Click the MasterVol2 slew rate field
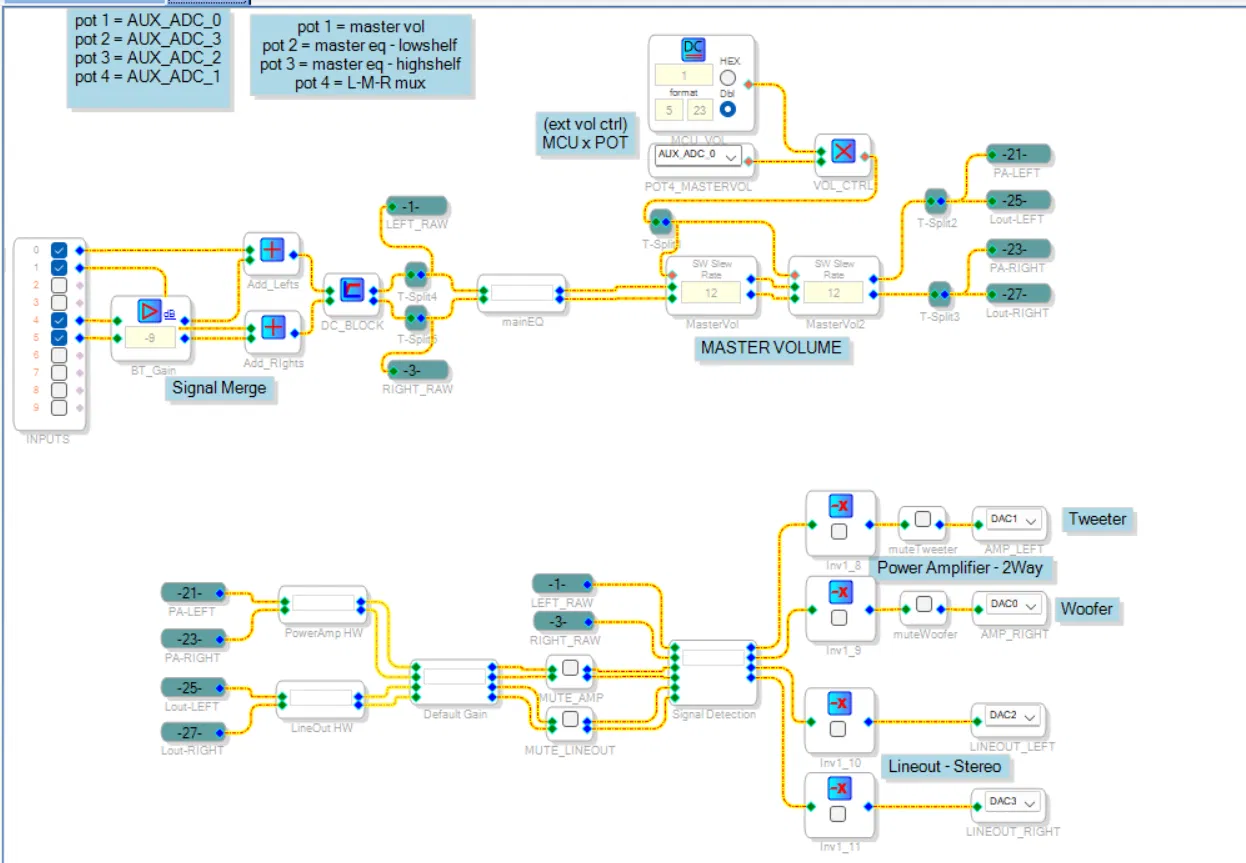This screenshot has width=1246, height=863. coord(834,292)
